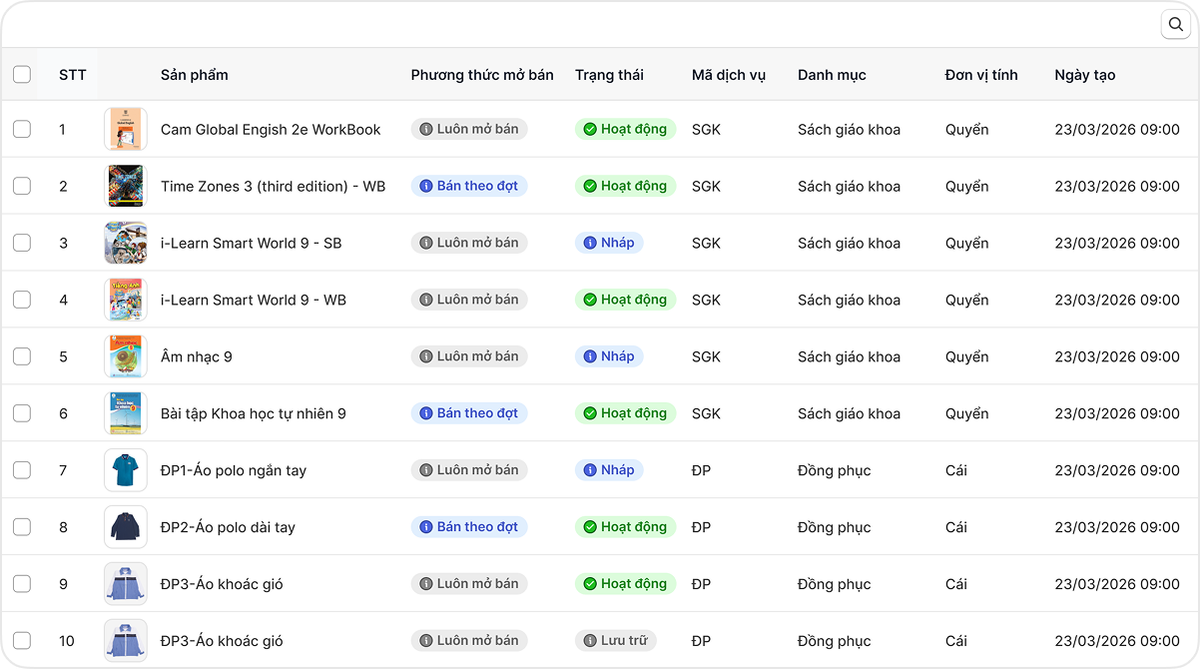Tick the checkbox beside Âm nhạc 9
The height and width of the screenshot is (669, 1200).
pos(22,357)
